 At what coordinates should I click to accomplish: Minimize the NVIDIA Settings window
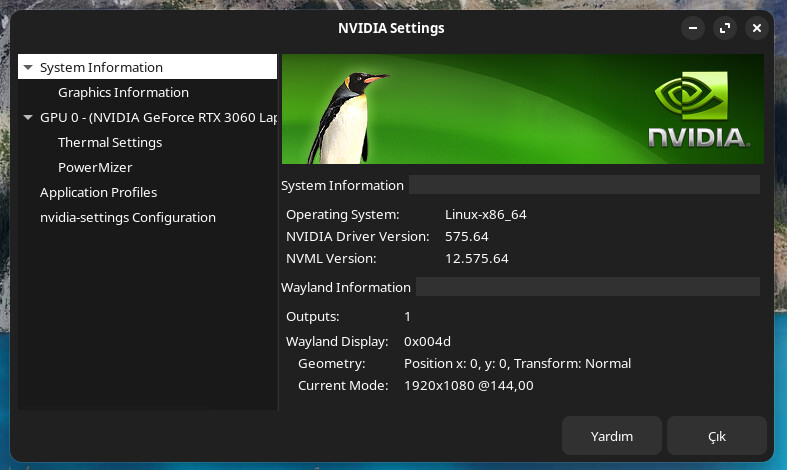coord(693,28)
